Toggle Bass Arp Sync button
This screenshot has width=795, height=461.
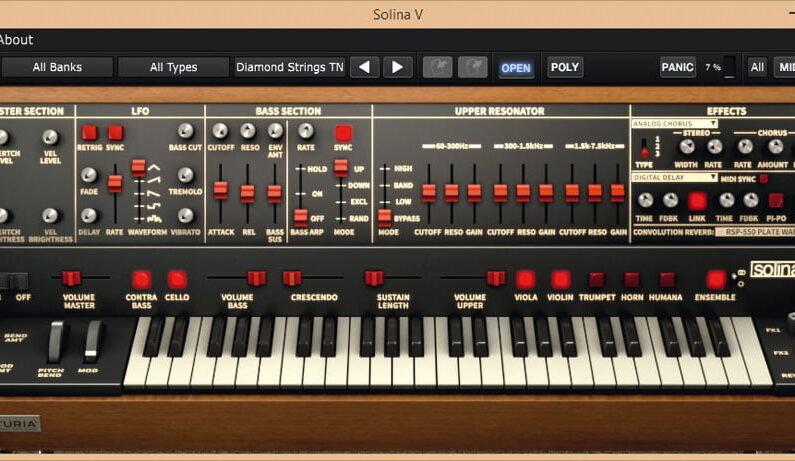pyautogui.click(x=343, y=133)
